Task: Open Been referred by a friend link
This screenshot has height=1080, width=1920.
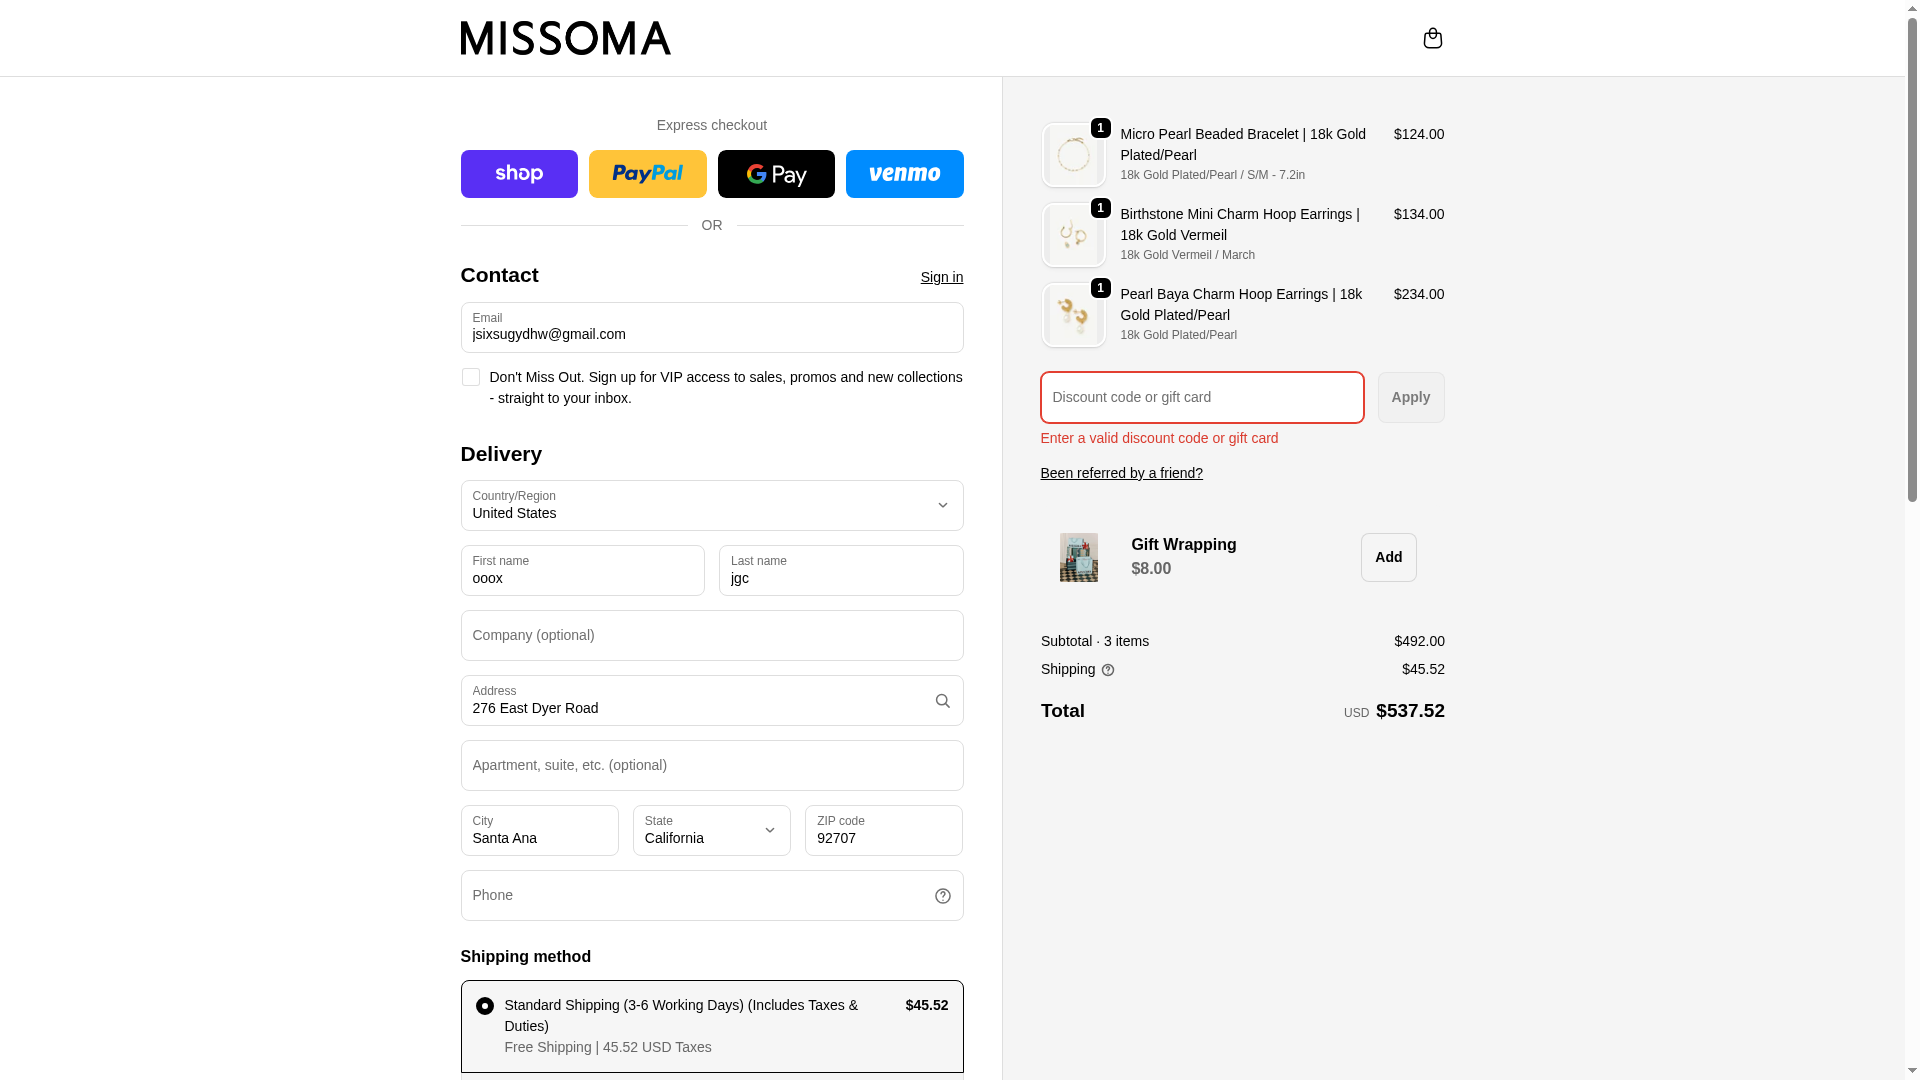Action: [1121, 473]
